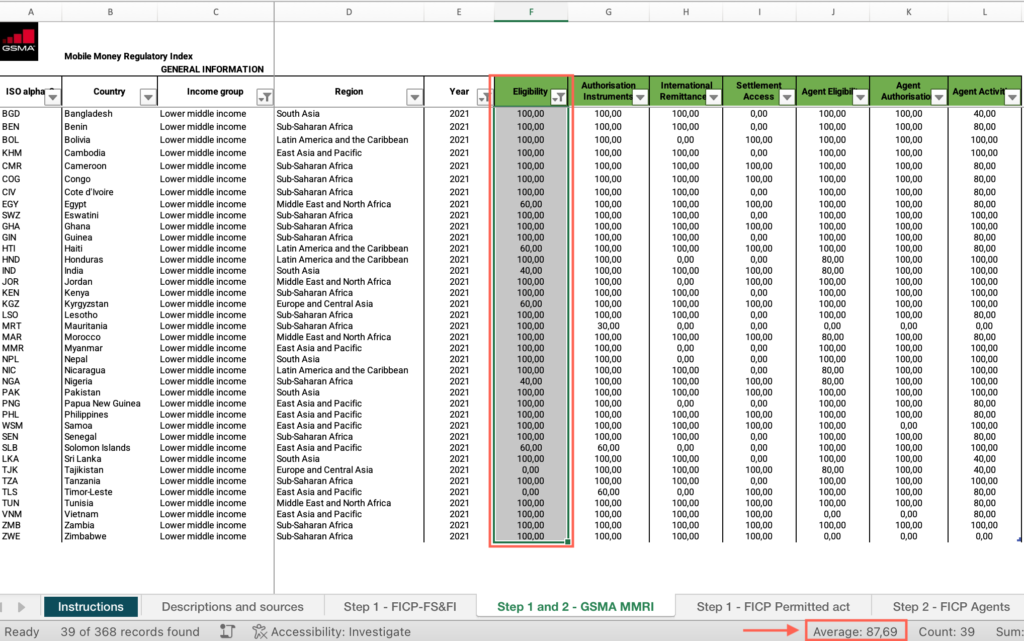This screenshot has height=641, width=1024.
Task: Switch to Step 1 - FICP-FS&FI sheet
Action: click(x=400, y=607)
